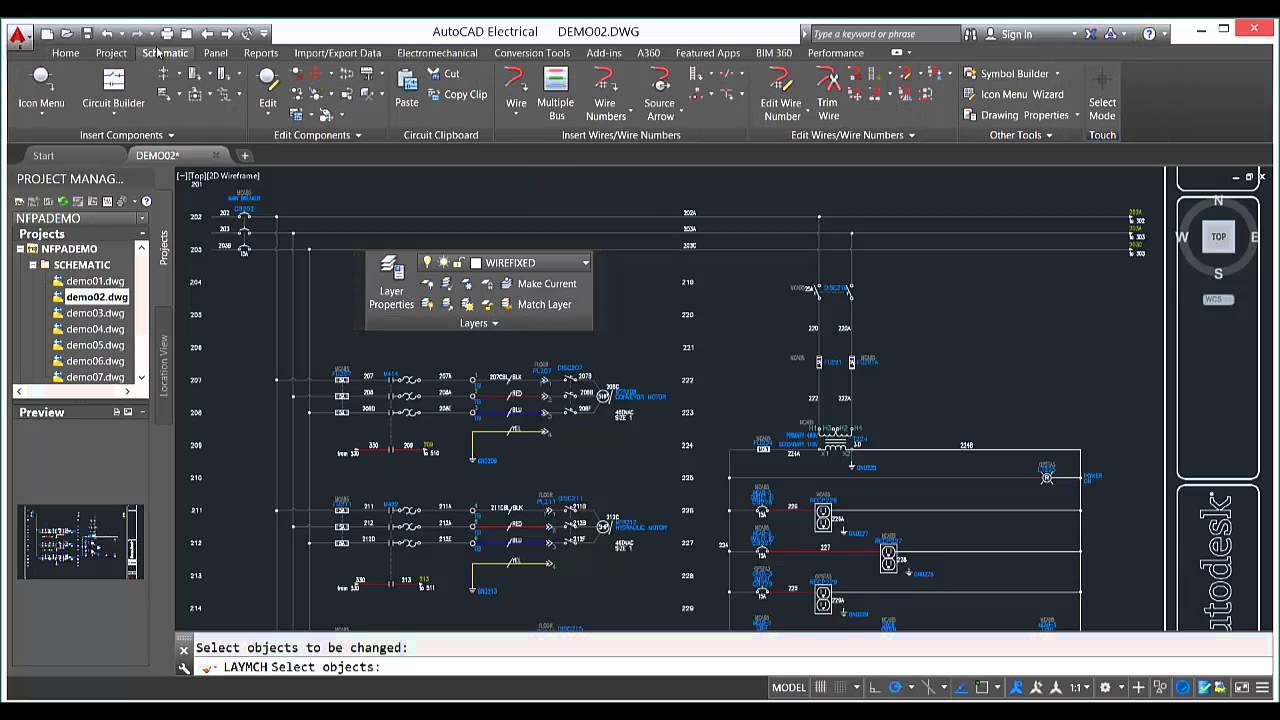Viewport: 1280px width, 720px height.
Task: Select demo03.dwg in project tree
Action: (95, 313)
